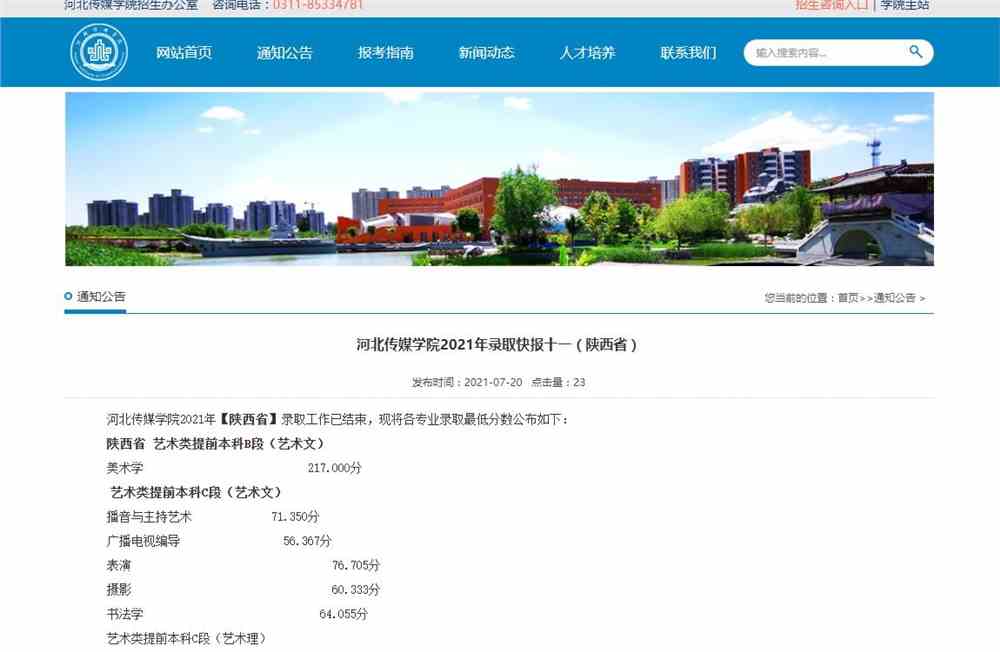The width and height of the screenshot is (1000, 652).
Task: Click the score 64.055分
Action: pyautogui.click(x=343, y=614)
